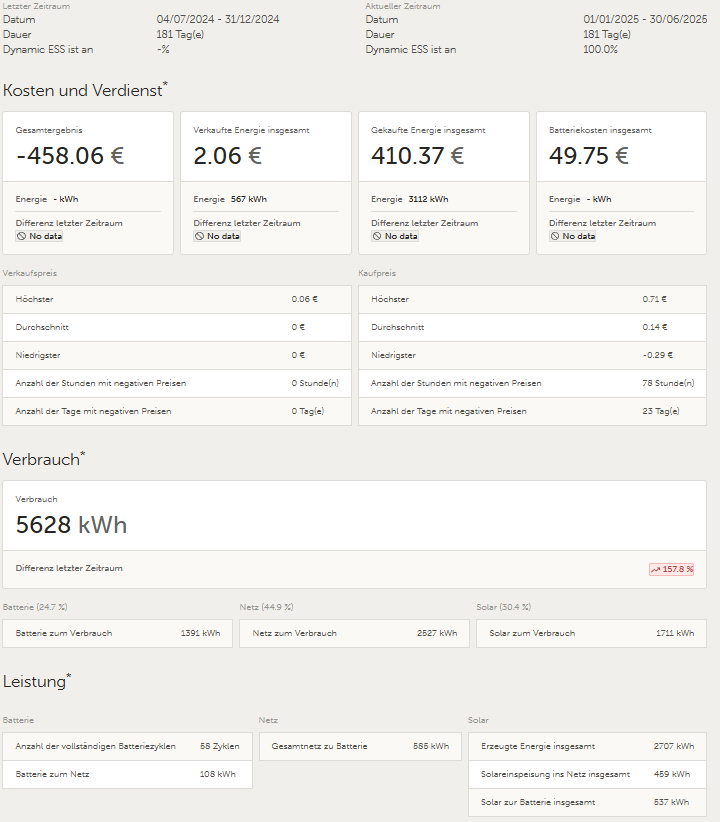
Task: Click the last period date 04/07/2024 - 31/12/2024
Action: pyautogui.click(x=218, y=19)
